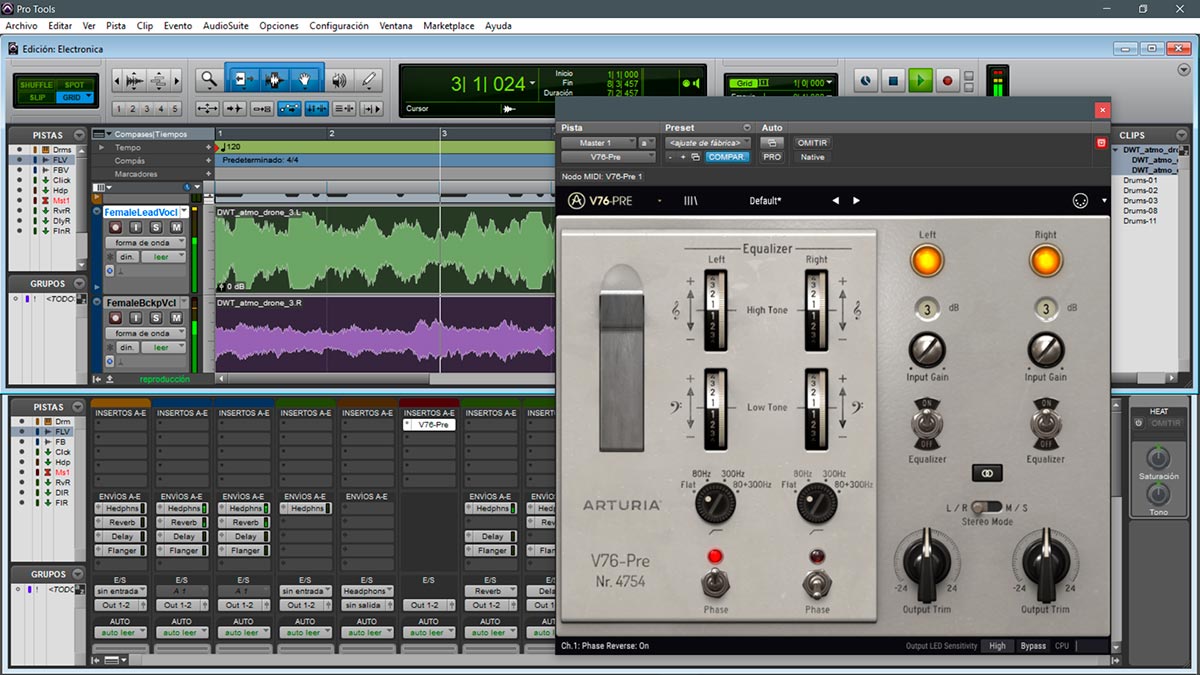Mute the FemaleBckpVcl track

click(x=176, y=318)
